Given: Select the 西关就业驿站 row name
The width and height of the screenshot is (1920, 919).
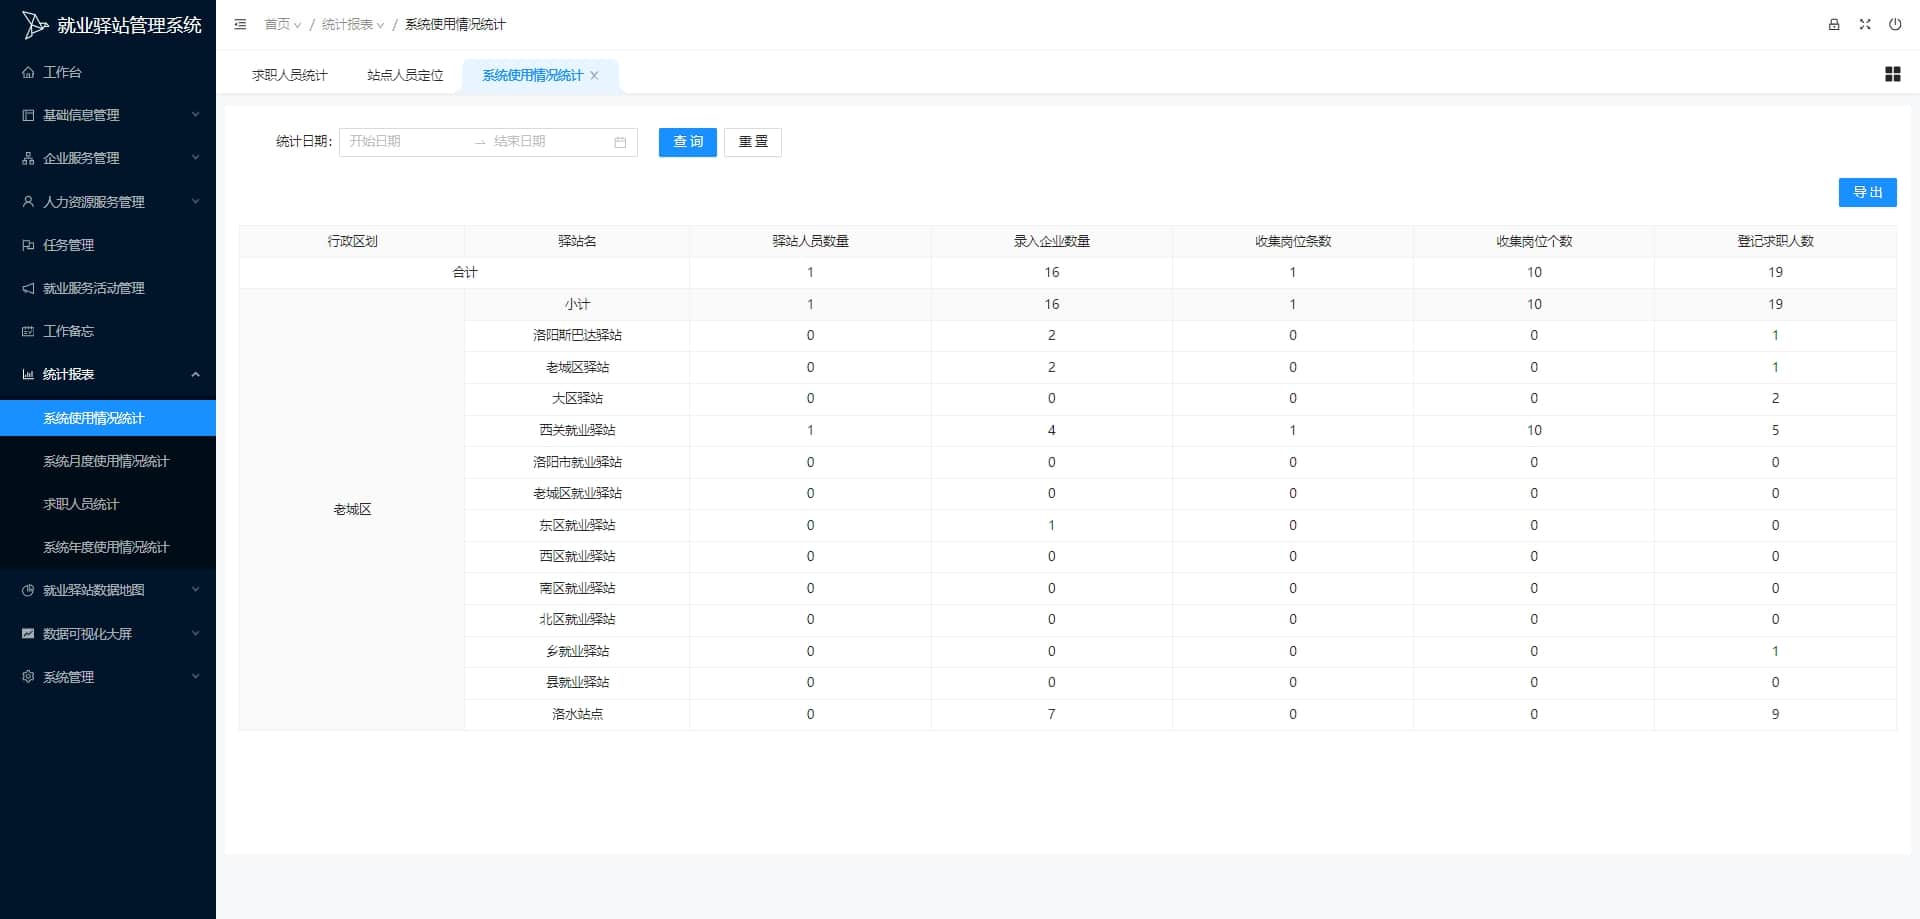Looking at the screenshot, I should click(577, 430).
